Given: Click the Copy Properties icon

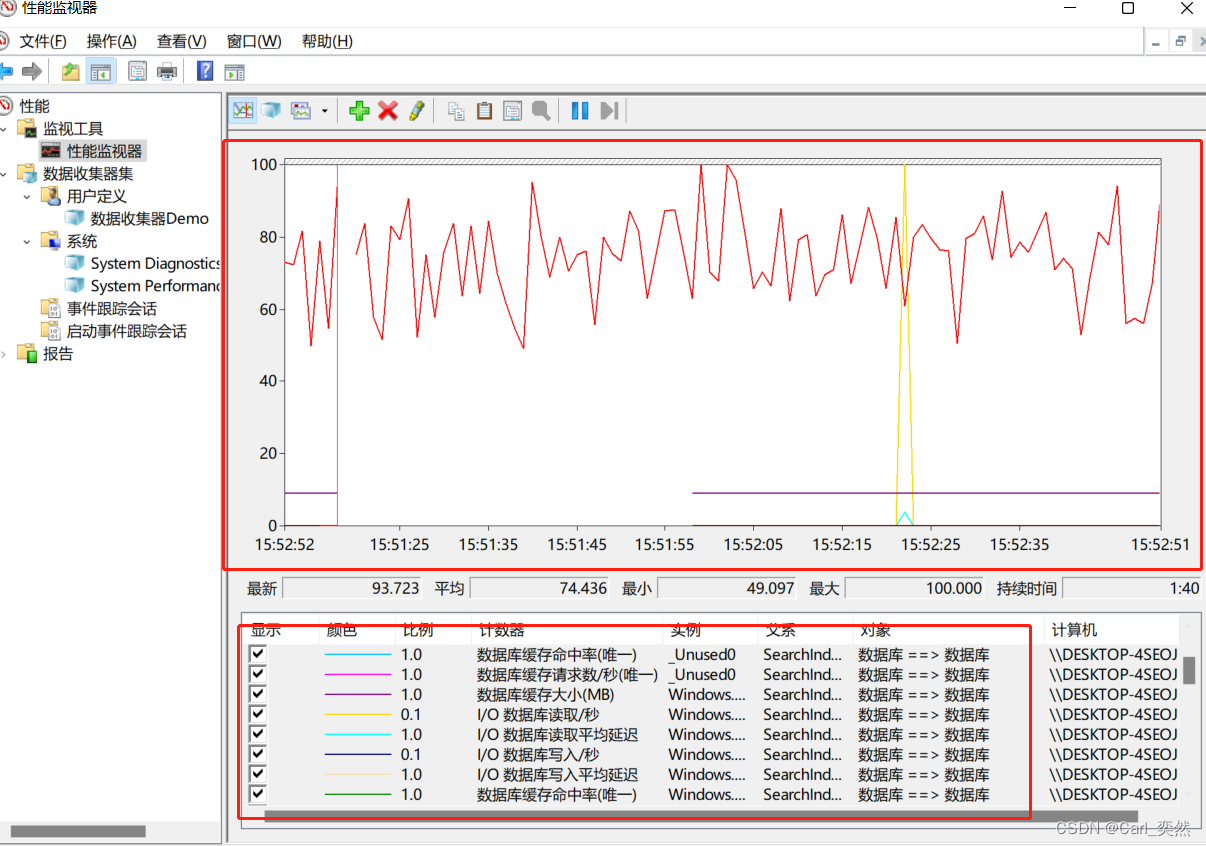Looking at the screenshot, I should [456, 111].
